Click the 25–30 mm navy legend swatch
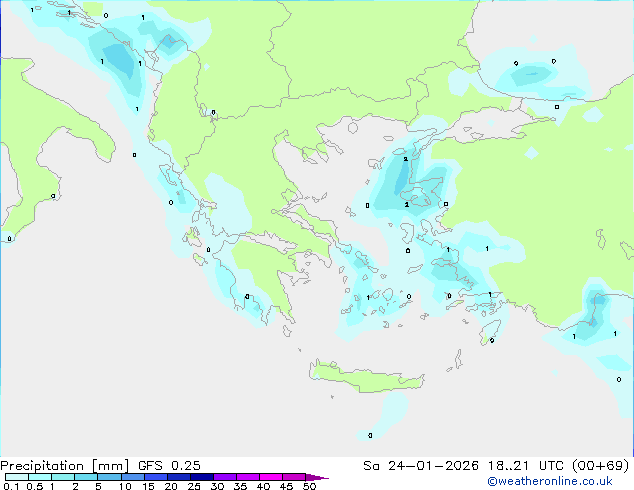 [x=202, y=477]
